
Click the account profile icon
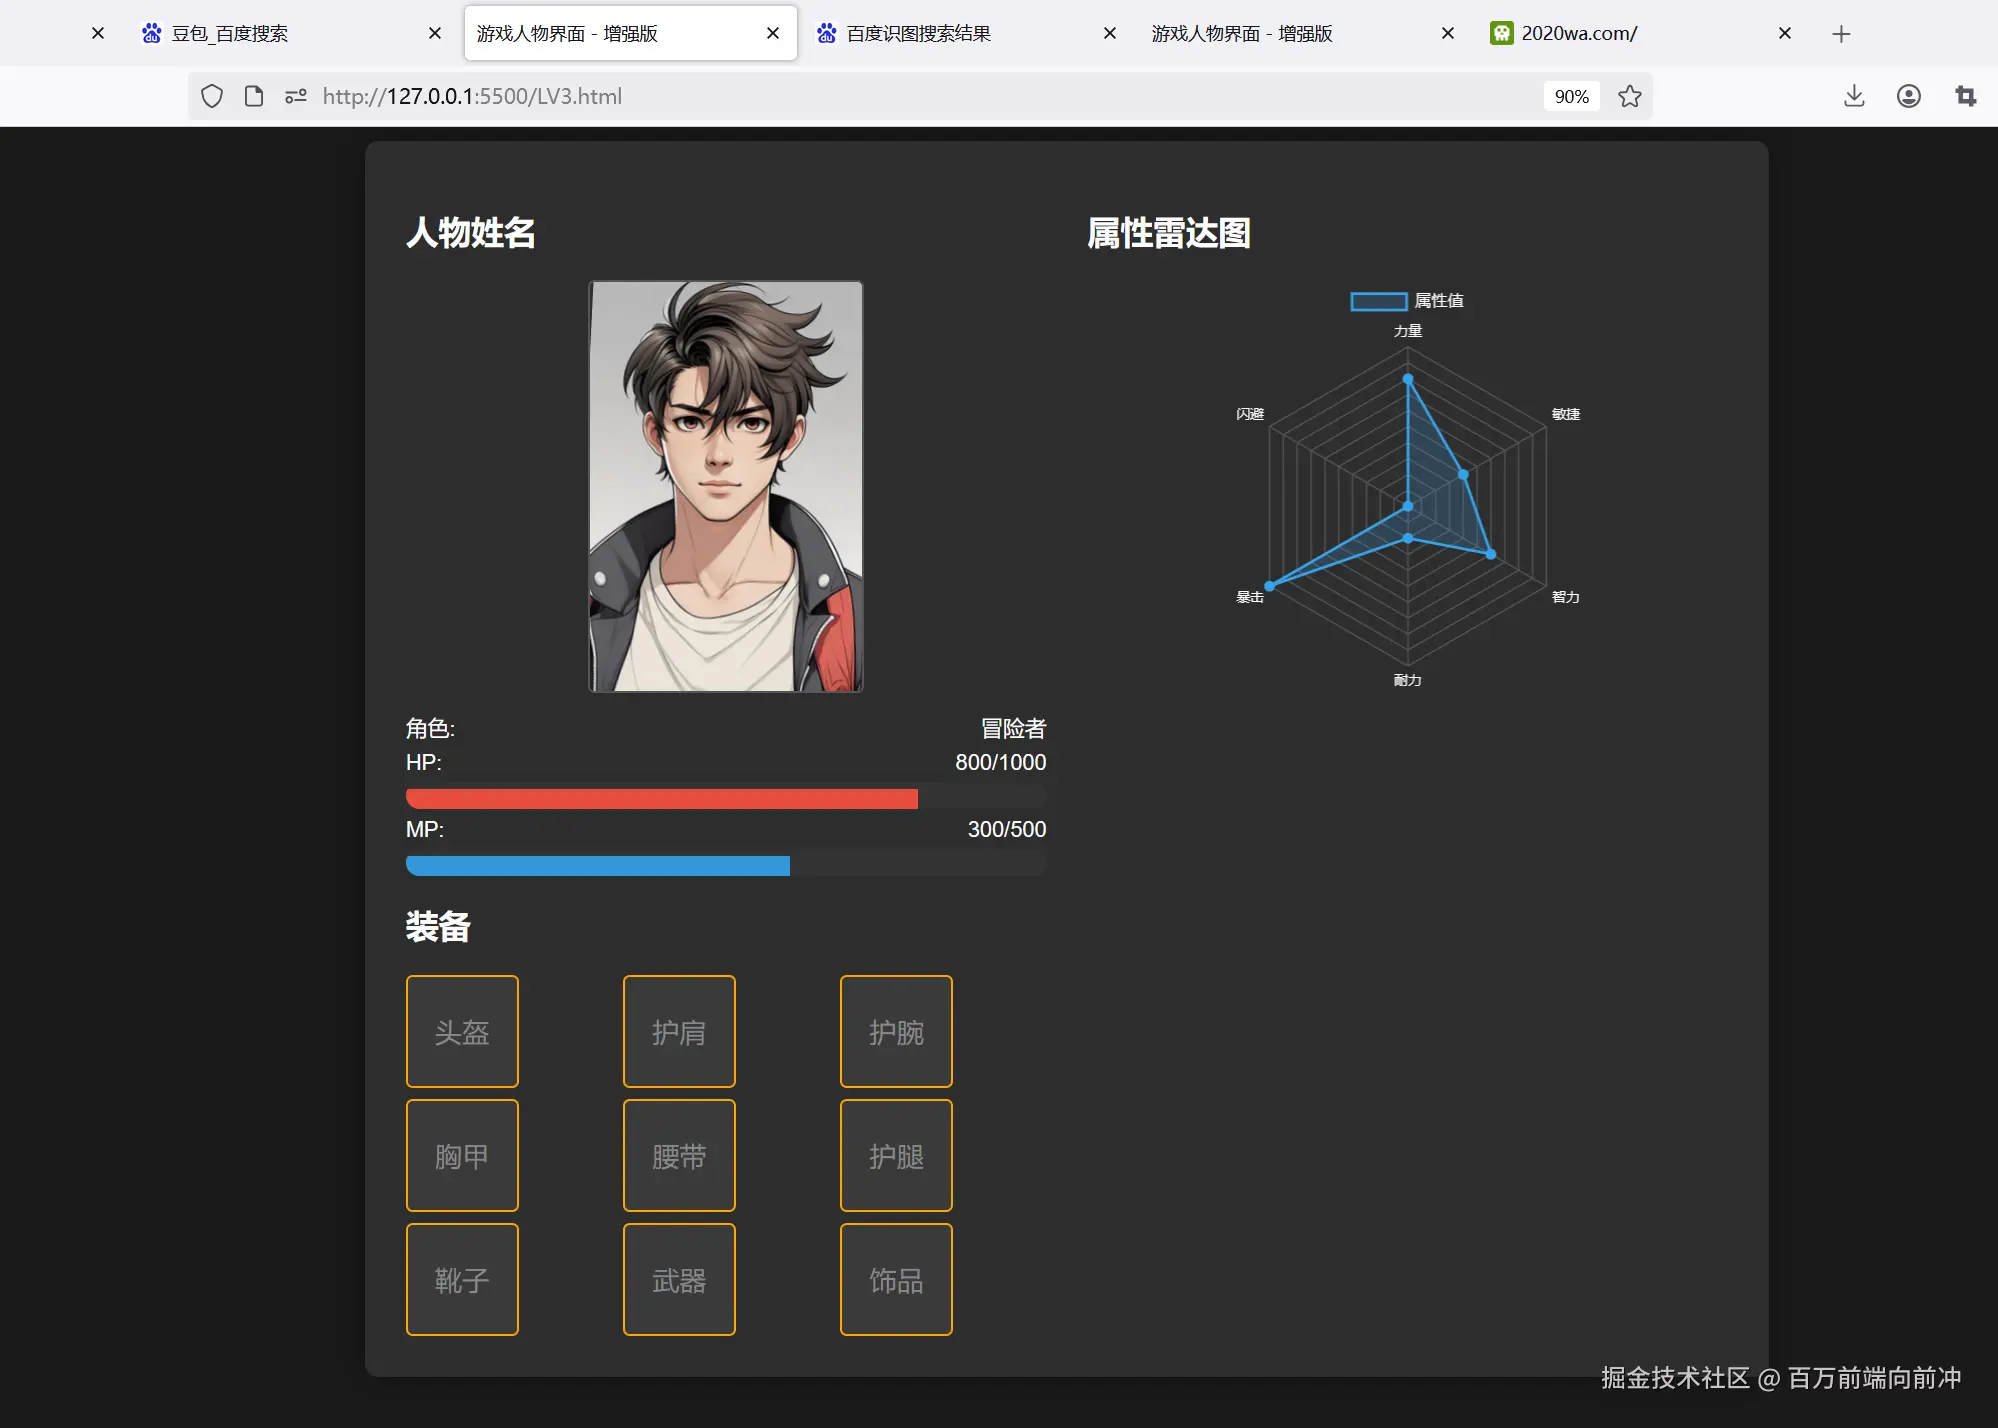point(1908,96)
